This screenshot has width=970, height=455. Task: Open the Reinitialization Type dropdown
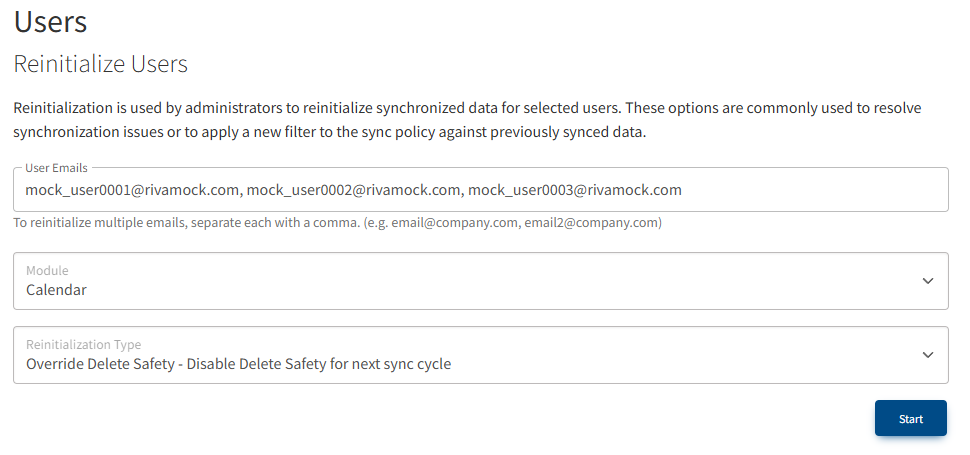pos(480,355)
